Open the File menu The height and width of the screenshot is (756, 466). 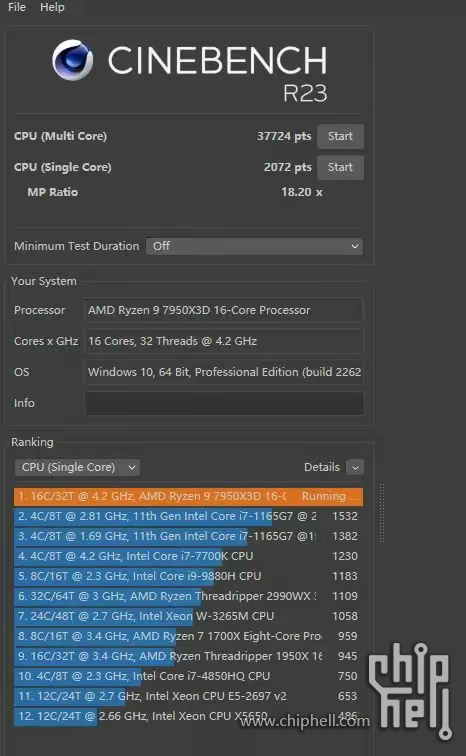click(17, 7)
